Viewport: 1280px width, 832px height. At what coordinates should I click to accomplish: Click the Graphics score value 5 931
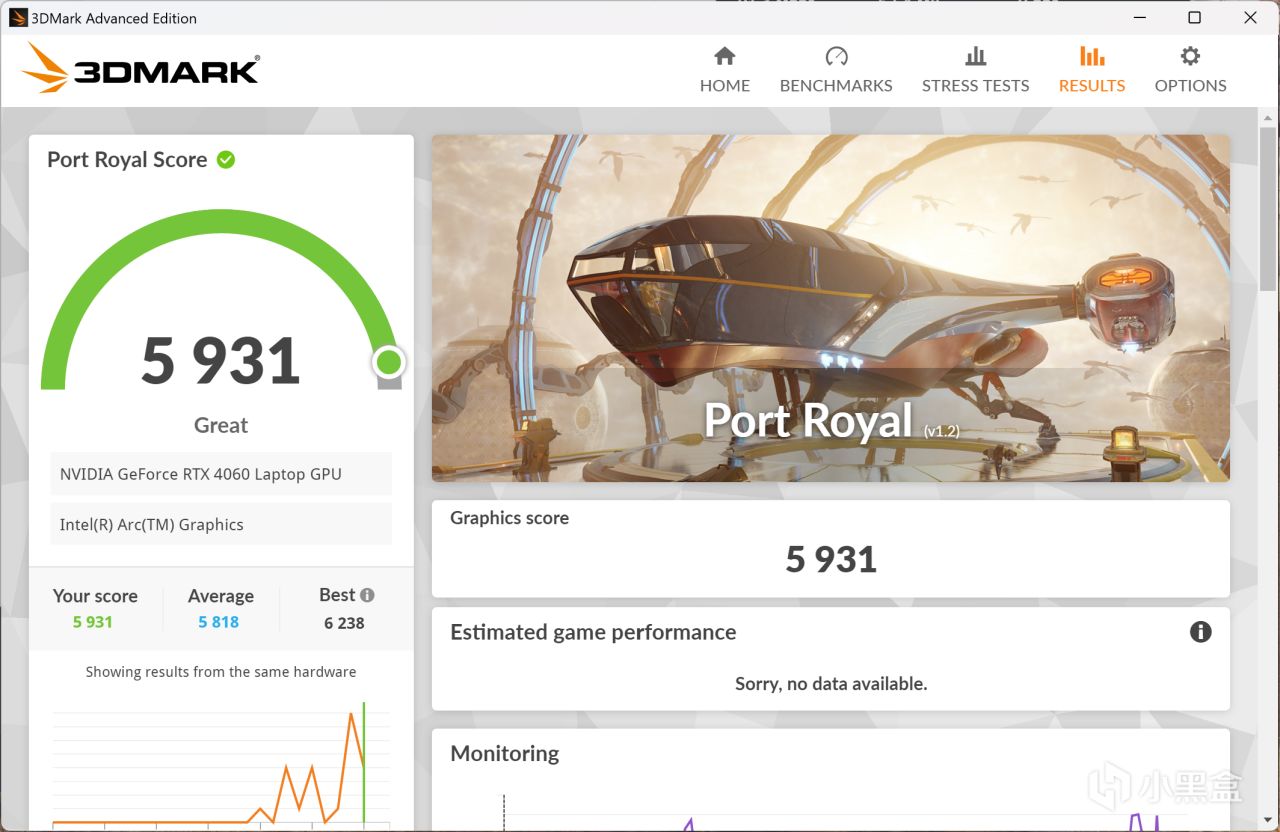click(x=831, y=559)
